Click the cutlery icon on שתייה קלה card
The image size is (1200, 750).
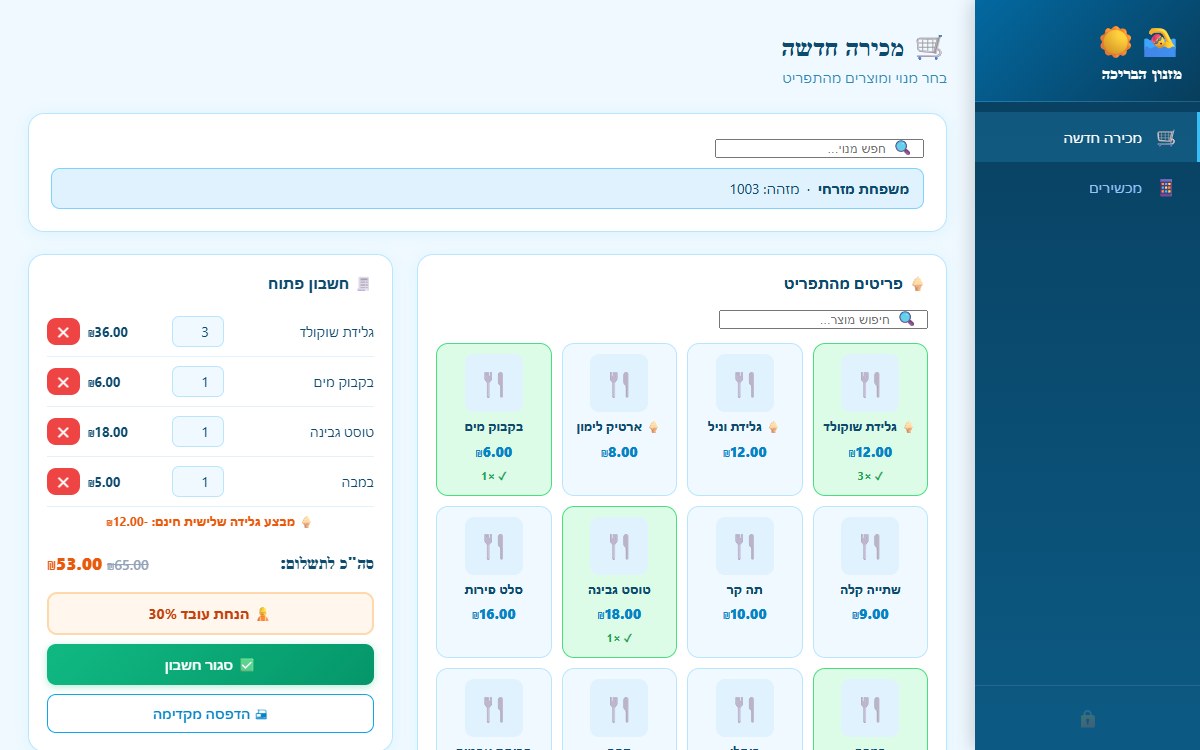[870, 546]
